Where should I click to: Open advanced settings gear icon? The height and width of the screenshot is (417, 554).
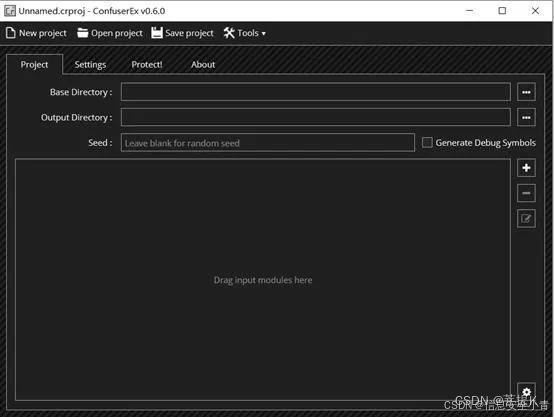[x=526, y=392]
